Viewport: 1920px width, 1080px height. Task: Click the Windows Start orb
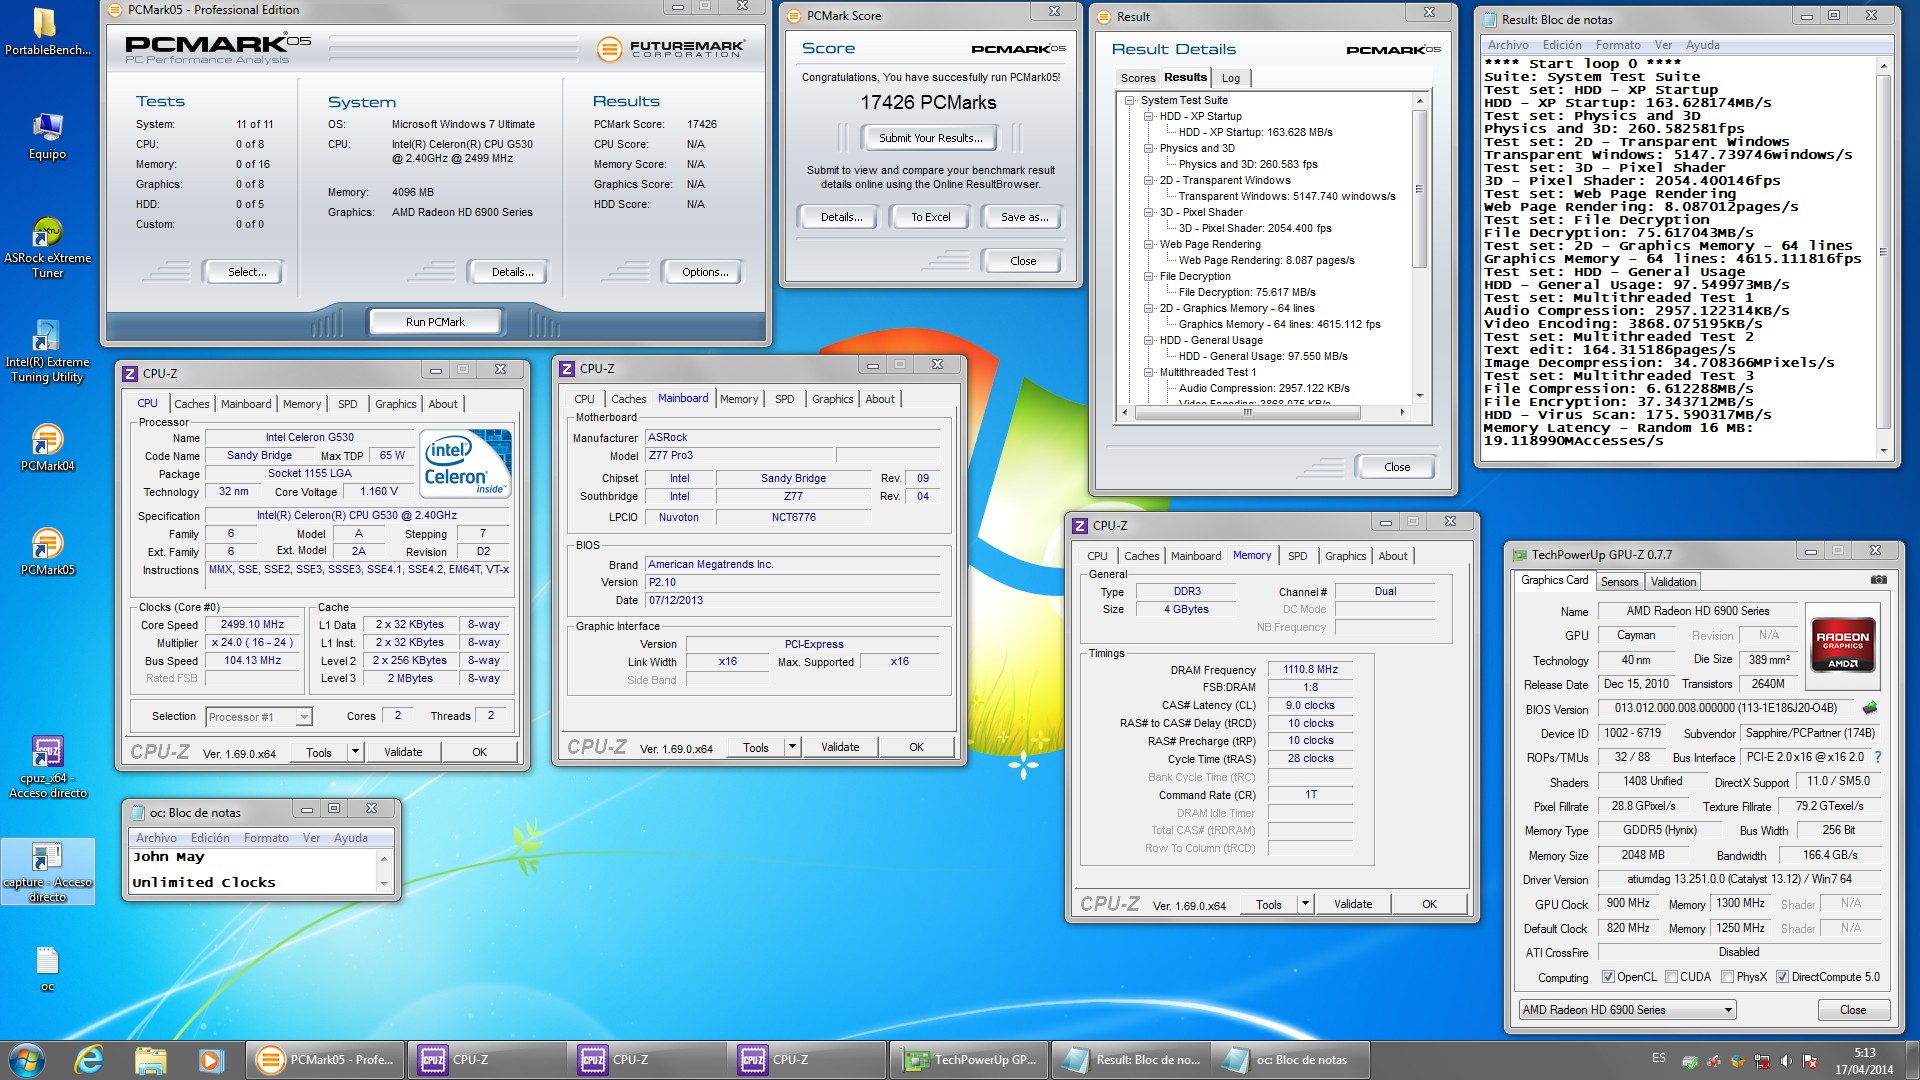[x=27, y=1060]
